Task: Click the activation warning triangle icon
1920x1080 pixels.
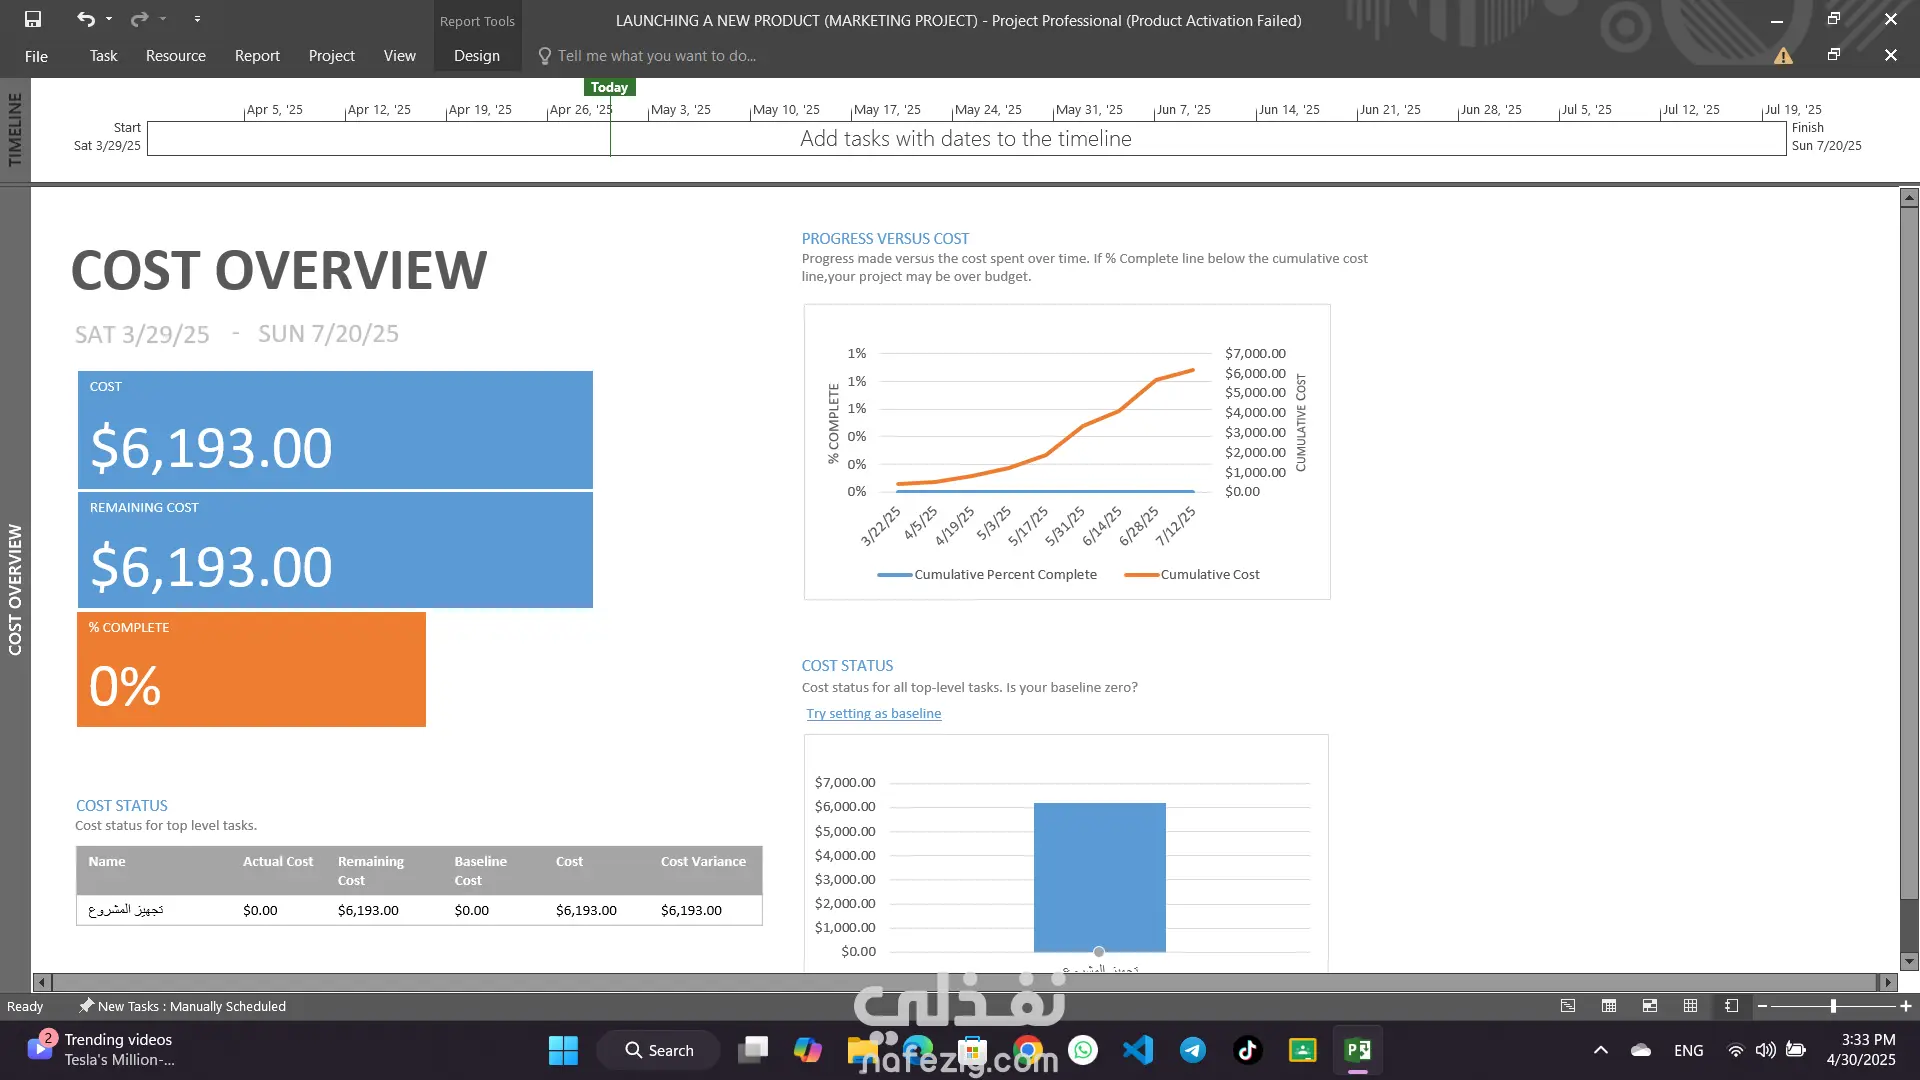Action: [x=1783, y=56]
